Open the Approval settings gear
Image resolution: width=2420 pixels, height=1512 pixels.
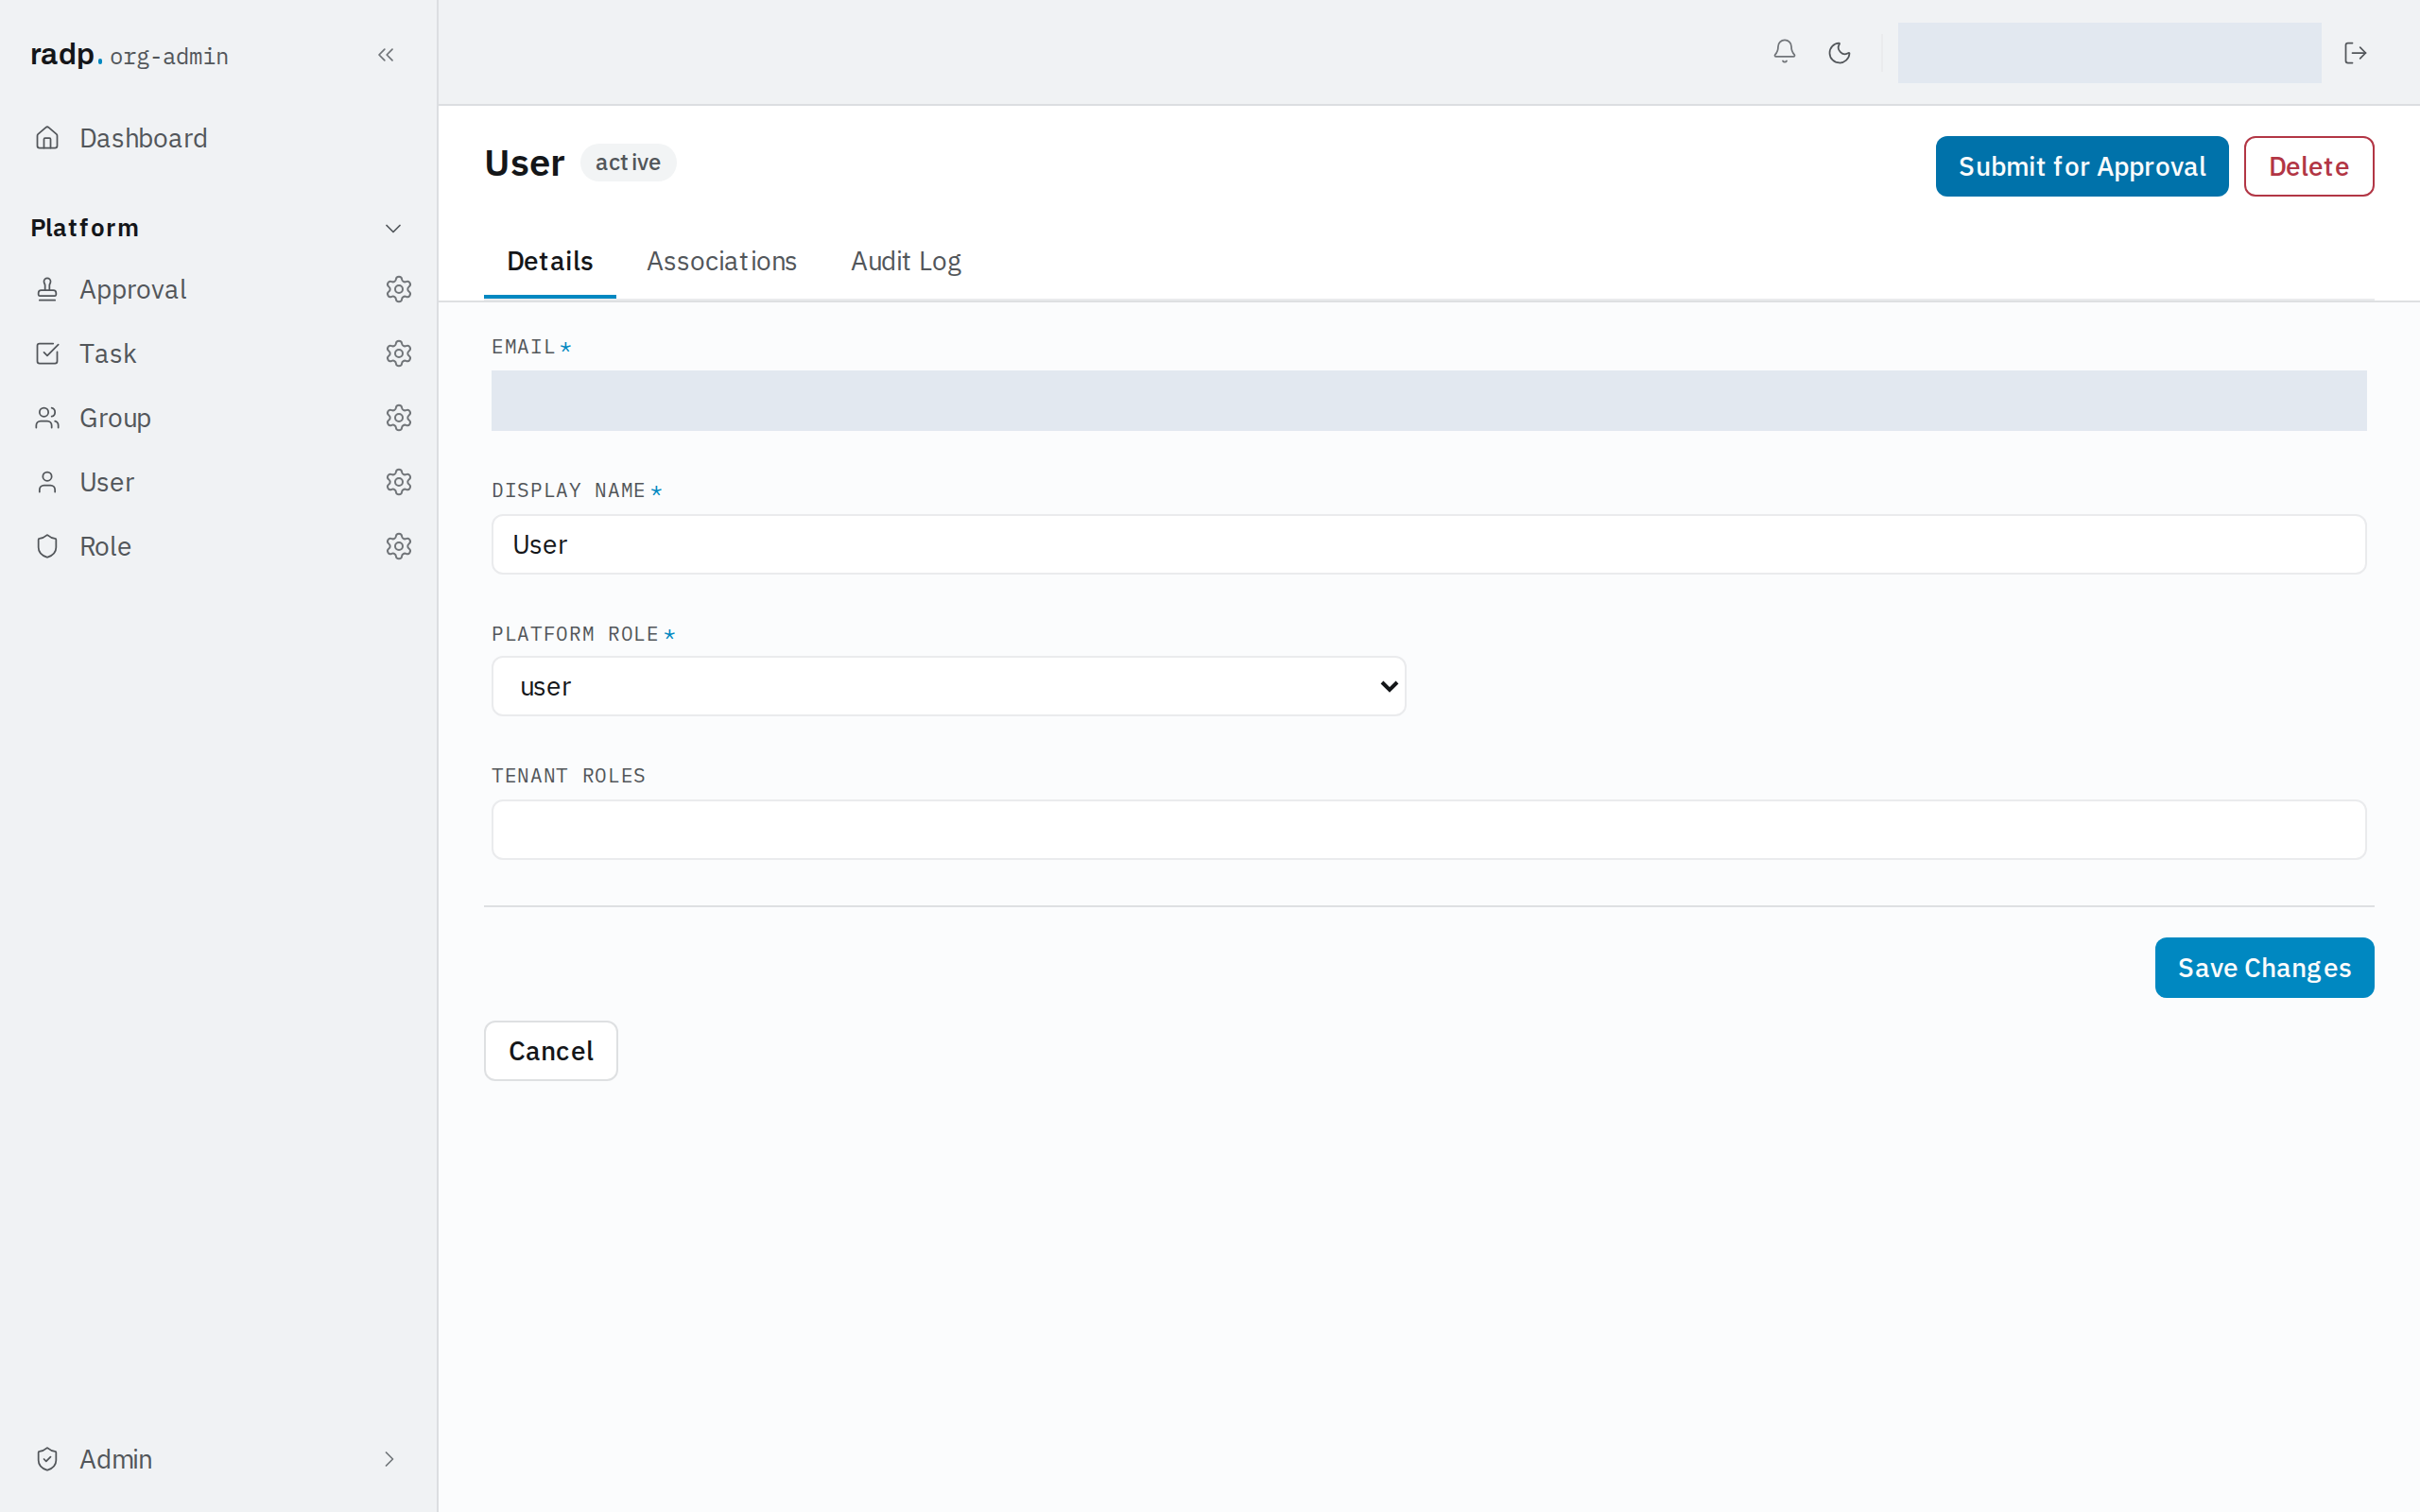(x=399, y=289)
